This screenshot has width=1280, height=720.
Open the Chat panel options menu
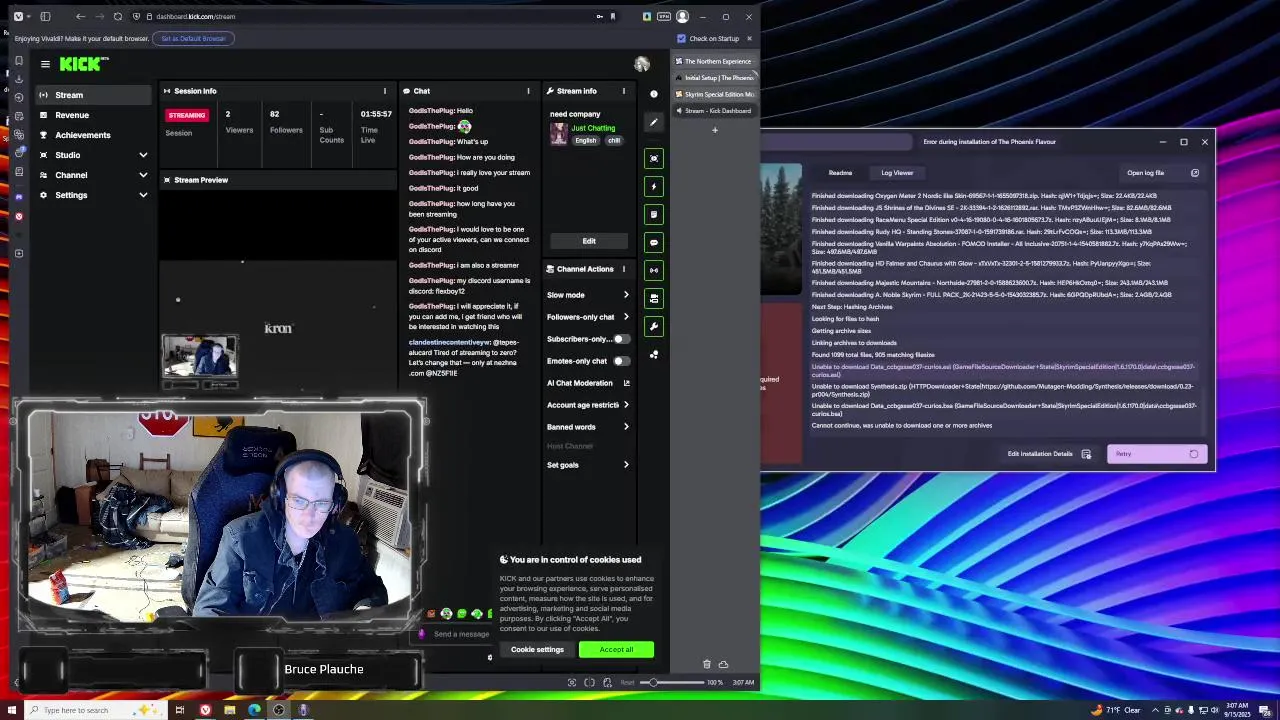click(528, 91)
